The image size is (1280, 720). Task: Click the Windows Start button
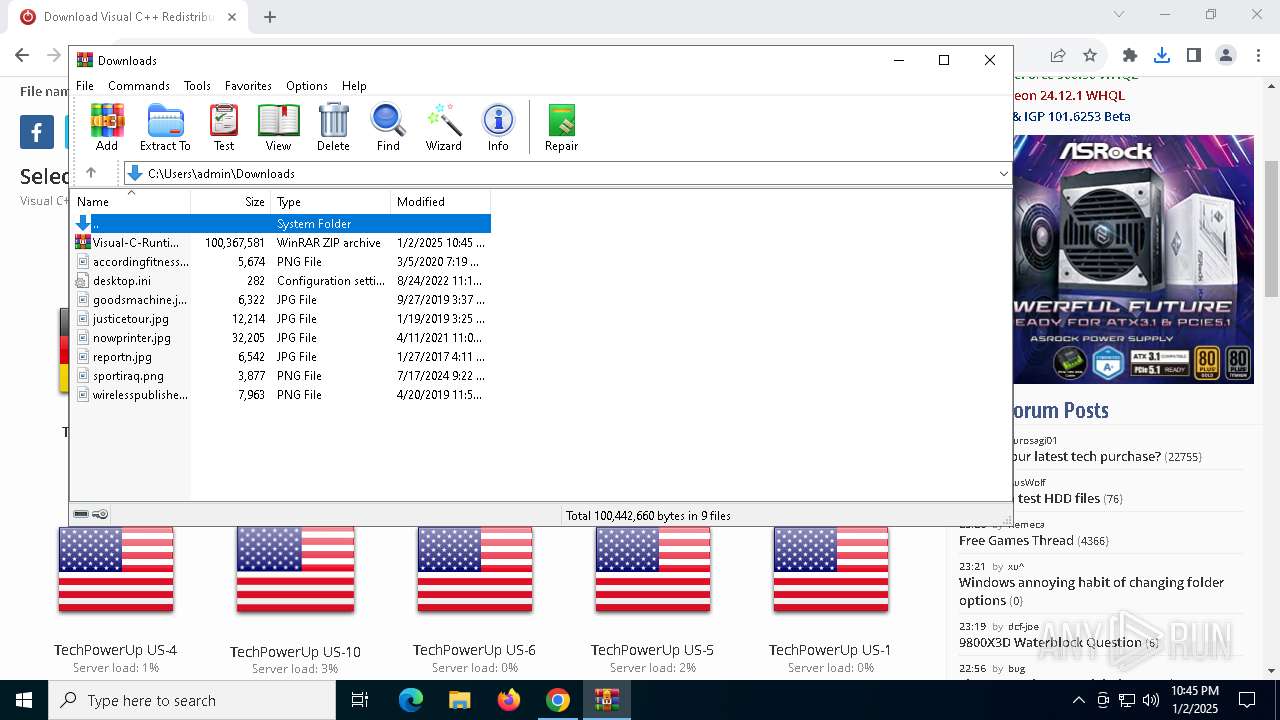click(24, 700)
